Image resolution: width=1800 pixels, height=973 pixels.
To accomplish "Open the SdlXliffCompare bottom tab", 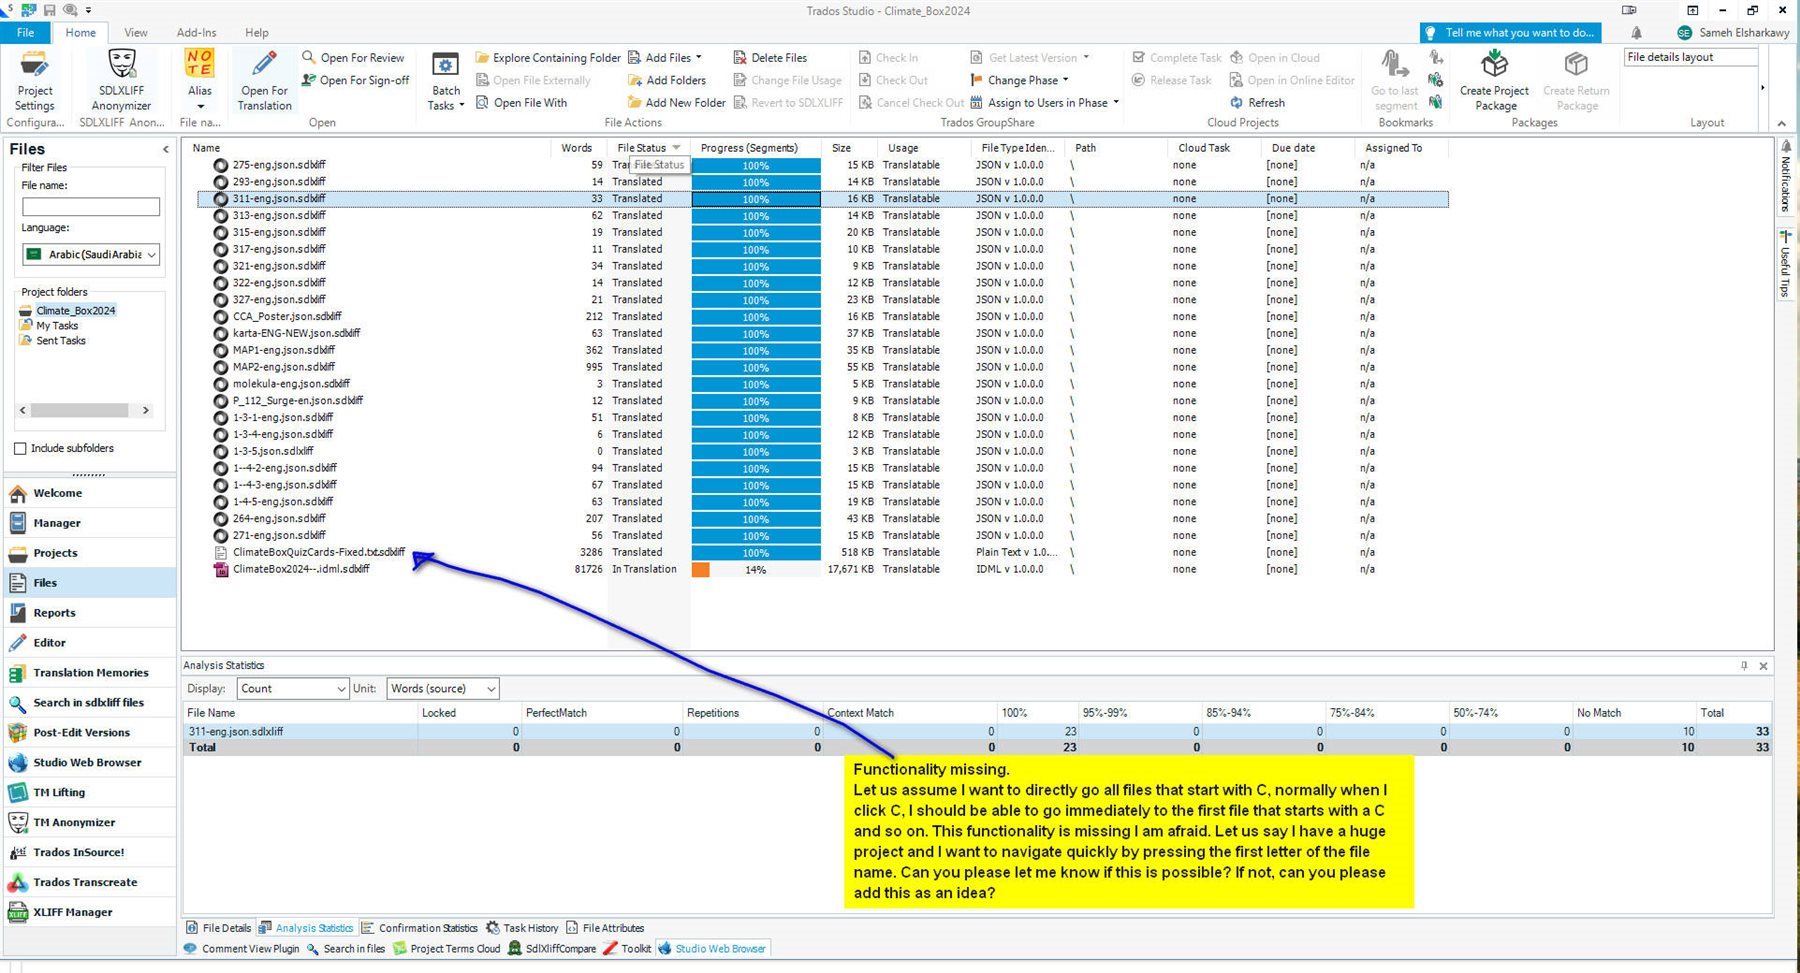I will tap(551, 949).
